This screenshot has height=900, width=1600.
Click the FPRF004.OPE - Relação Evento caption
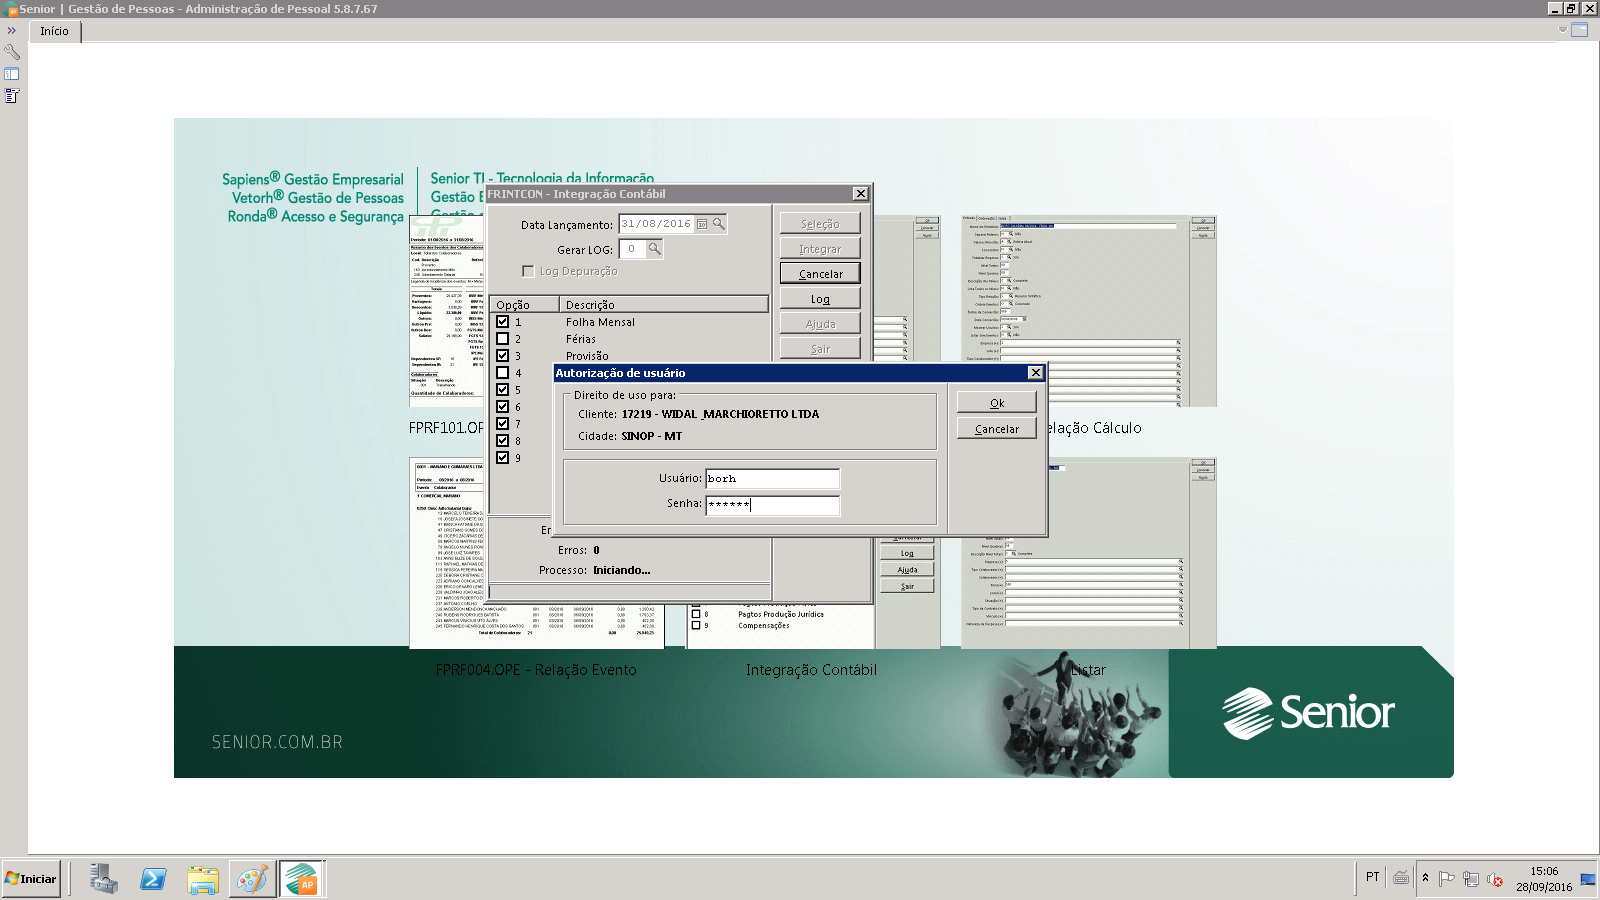coord(536,670)
